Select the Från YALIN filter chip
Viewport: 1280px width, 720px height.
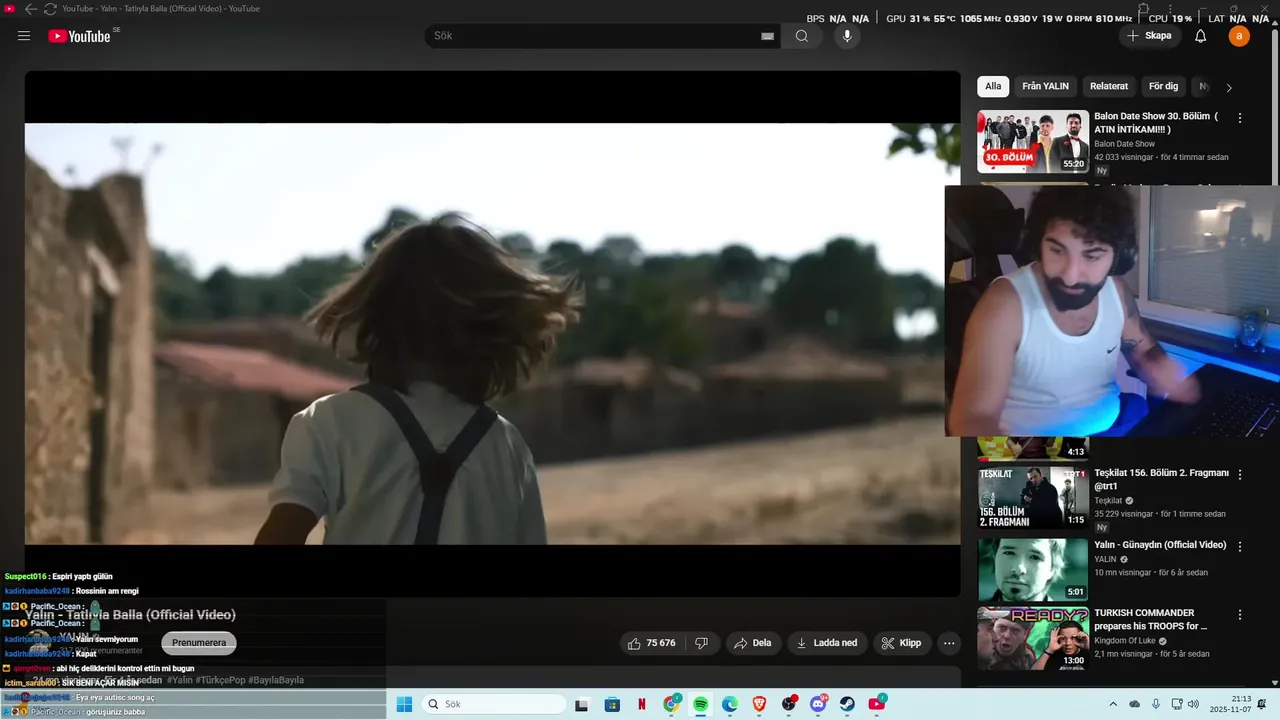1045,87
